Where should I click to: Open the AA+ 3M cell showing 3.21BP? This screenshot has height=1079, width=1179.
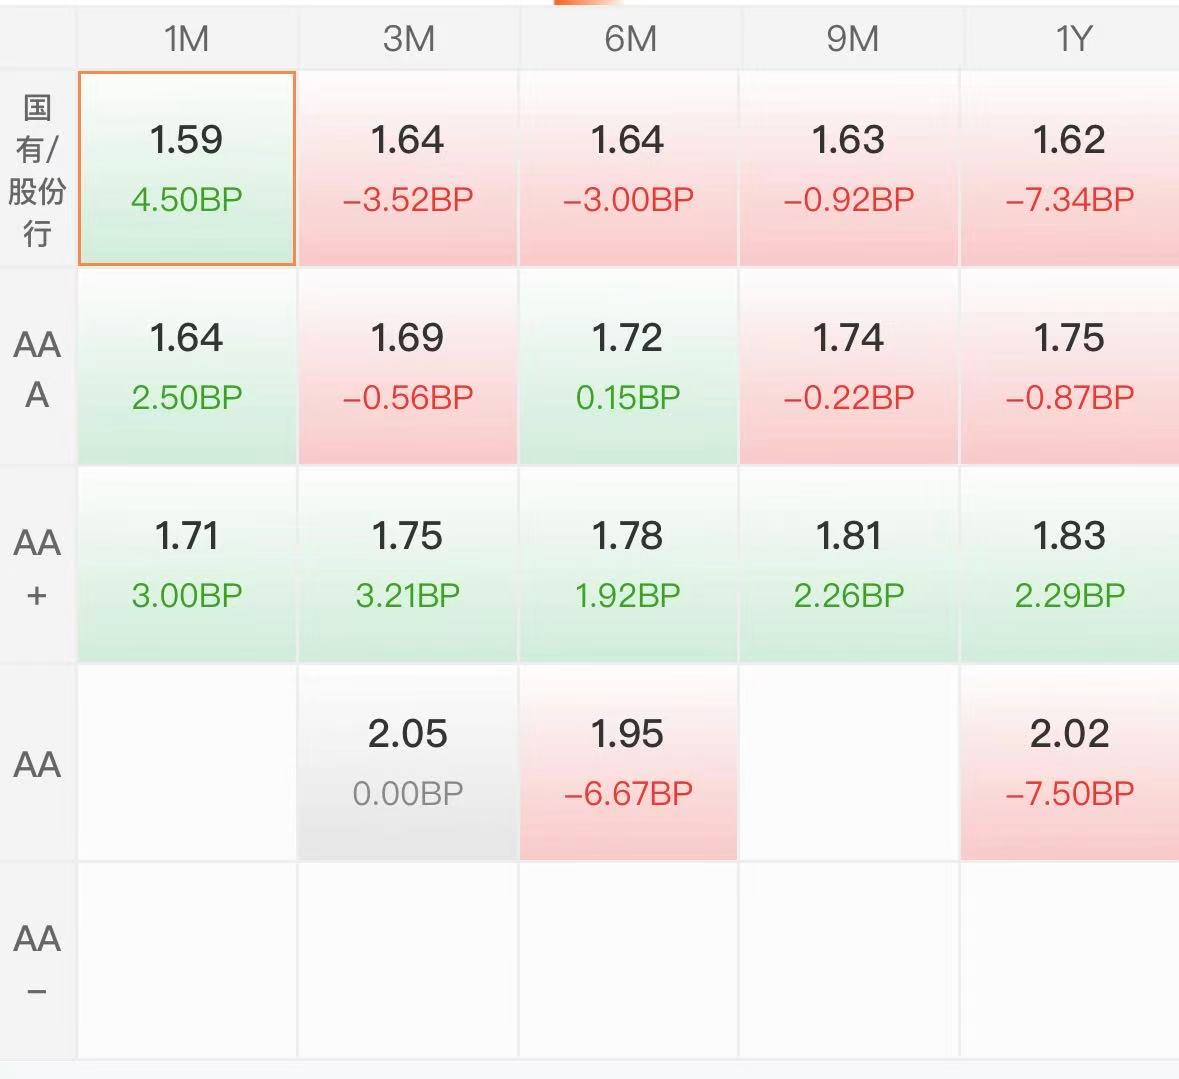408,565
